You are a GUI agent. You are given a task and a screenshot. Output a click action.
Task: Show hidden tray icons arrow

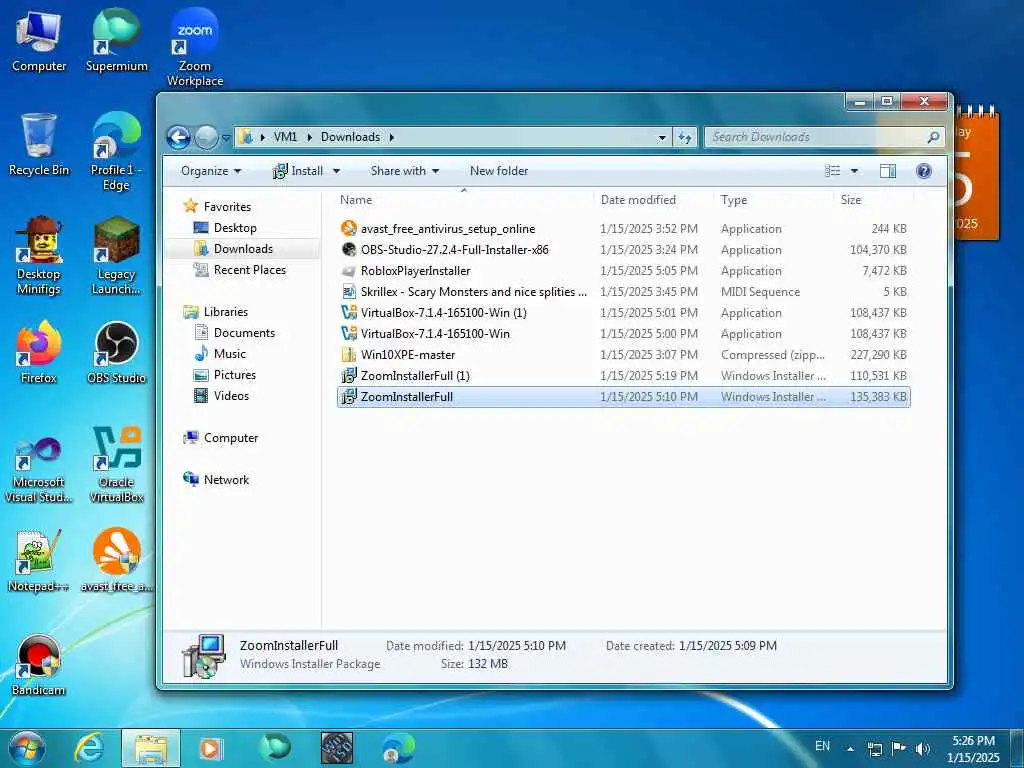(x=851, y=749)
